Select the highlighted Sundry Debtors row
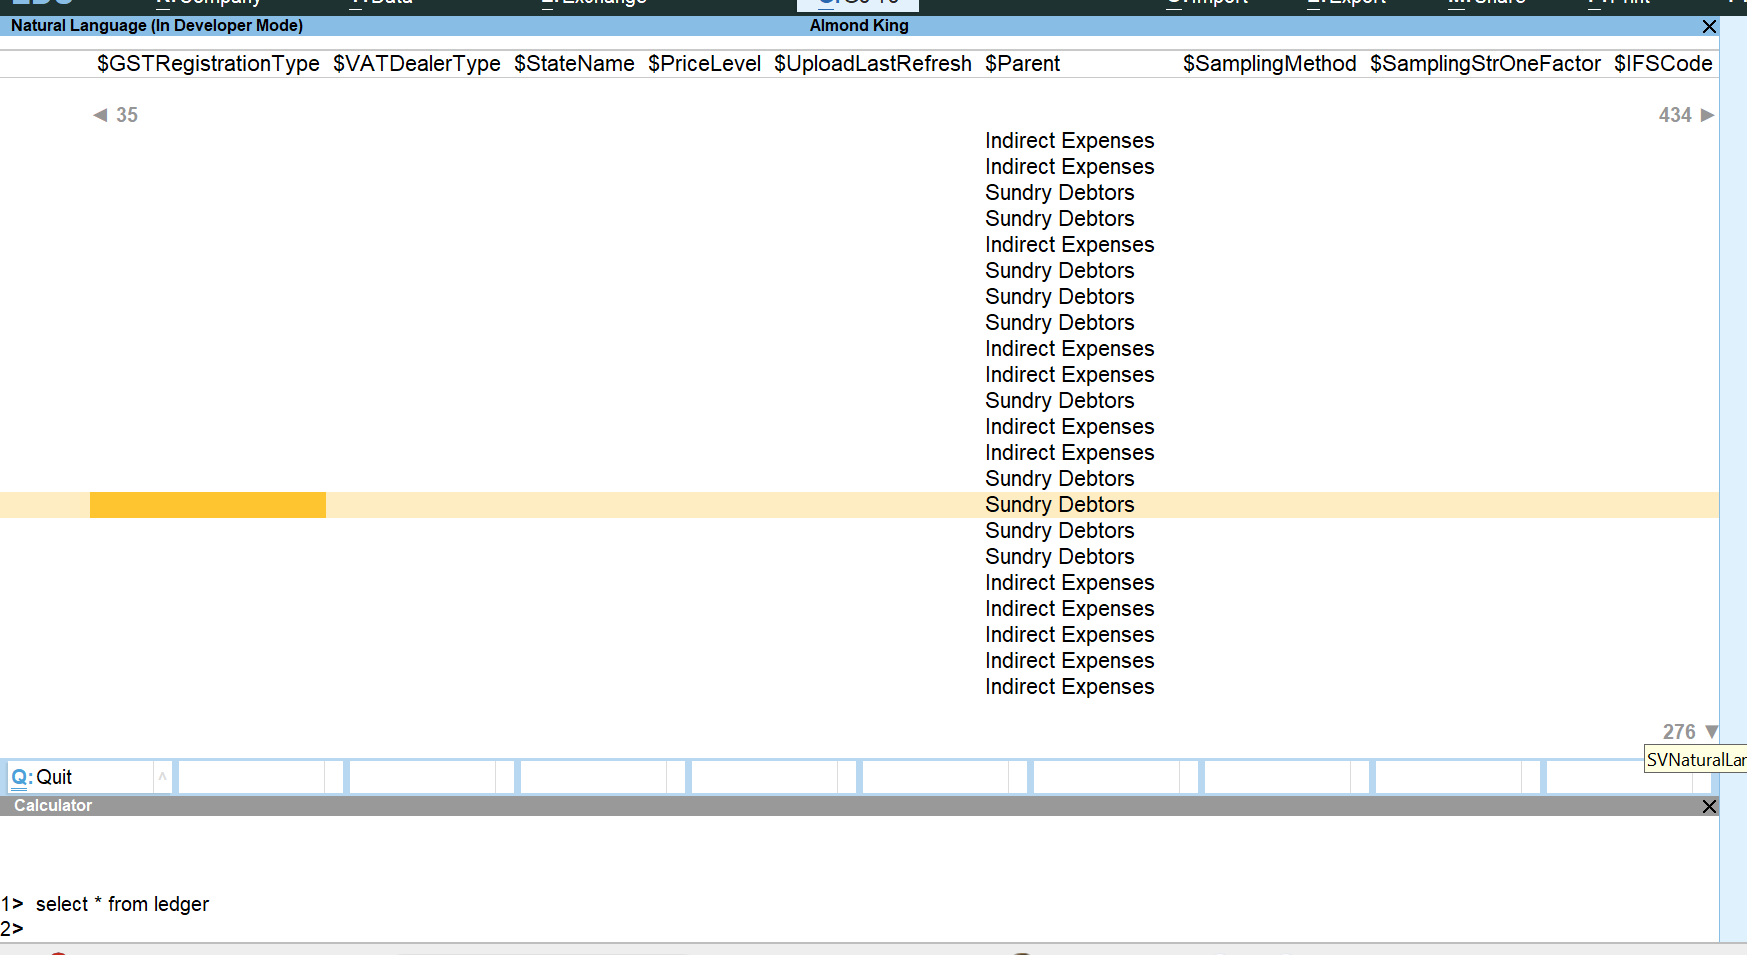 click(1060, 505)
